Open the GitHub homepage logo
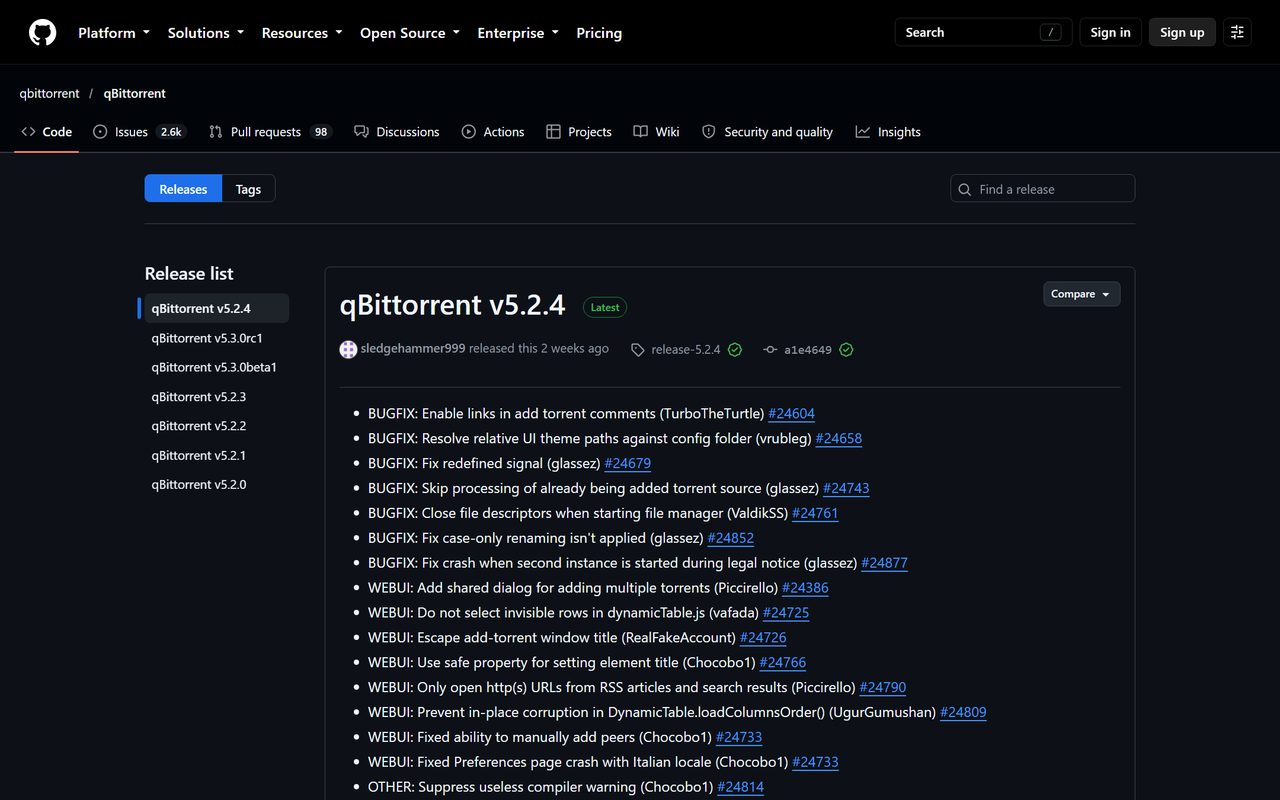 pyautogui.click(x=42, y=32)
